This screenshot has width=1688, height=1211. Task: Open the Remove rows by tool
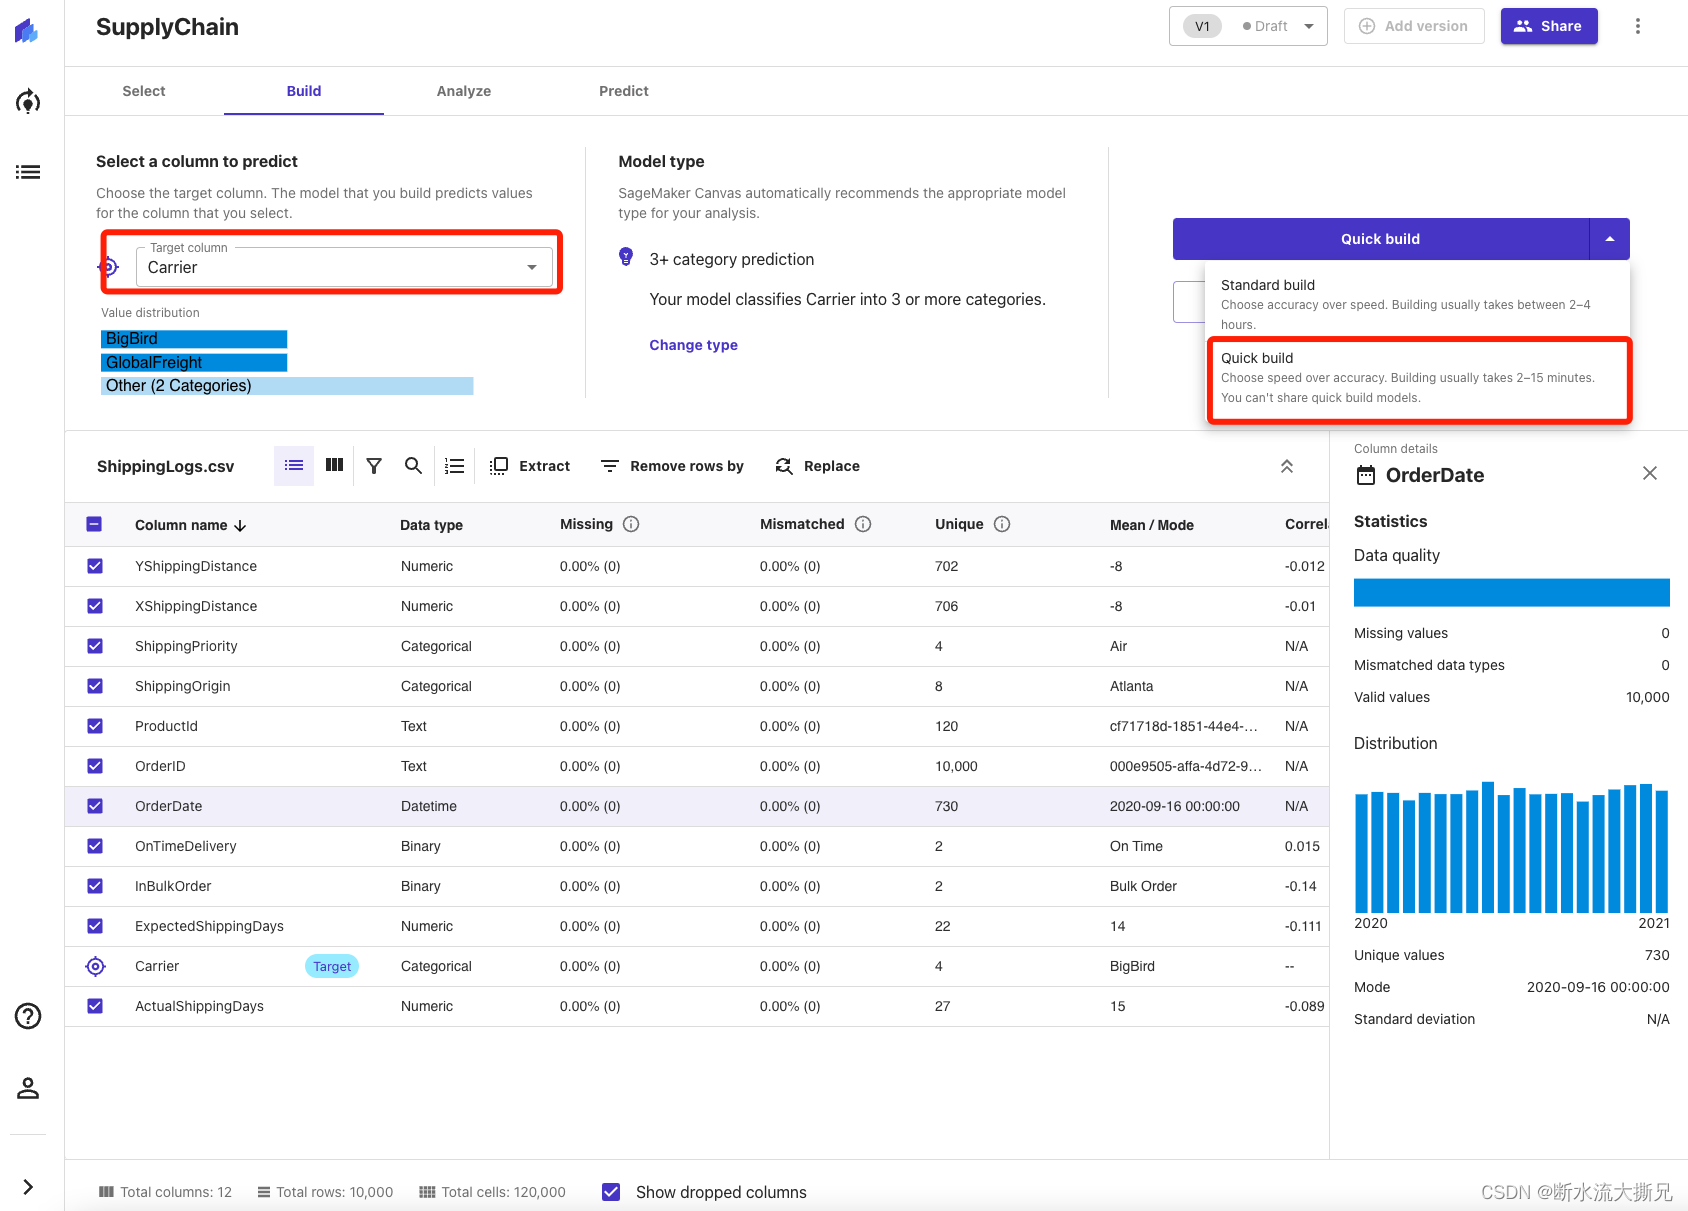[672, 466]
